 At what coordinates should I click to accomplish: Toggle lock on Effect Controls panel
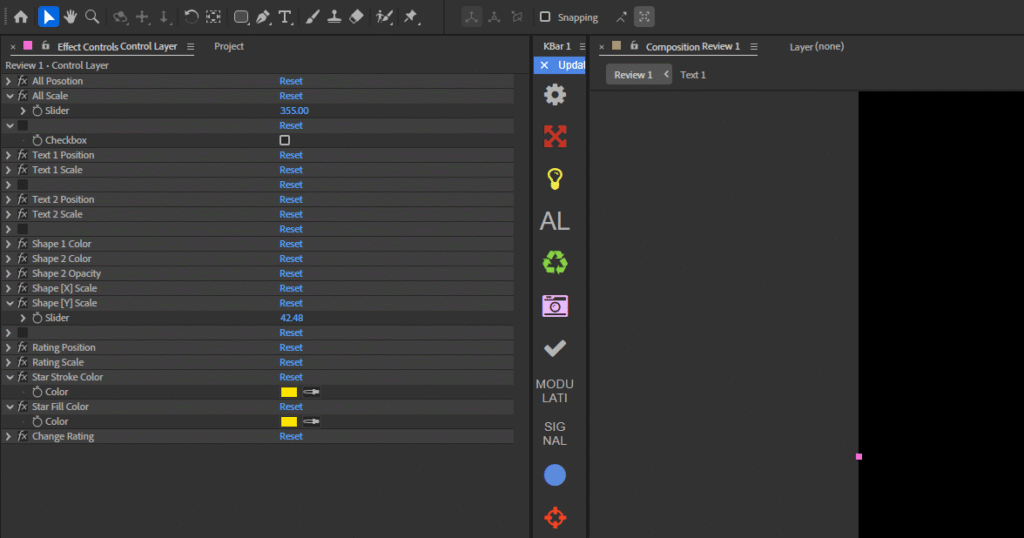(x=45, y=46)
